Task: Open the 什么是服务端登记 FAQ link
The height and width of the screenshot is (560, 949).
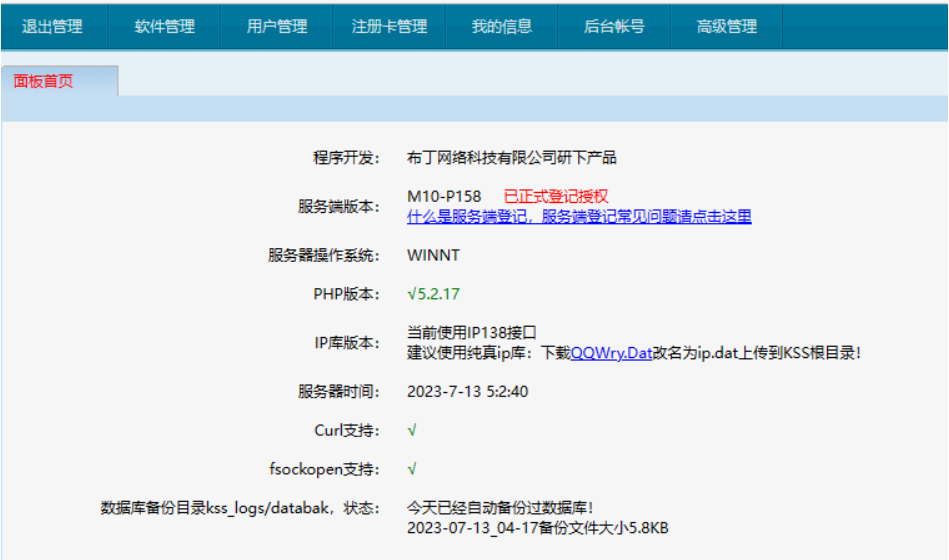Action: (x=579, y=217)
